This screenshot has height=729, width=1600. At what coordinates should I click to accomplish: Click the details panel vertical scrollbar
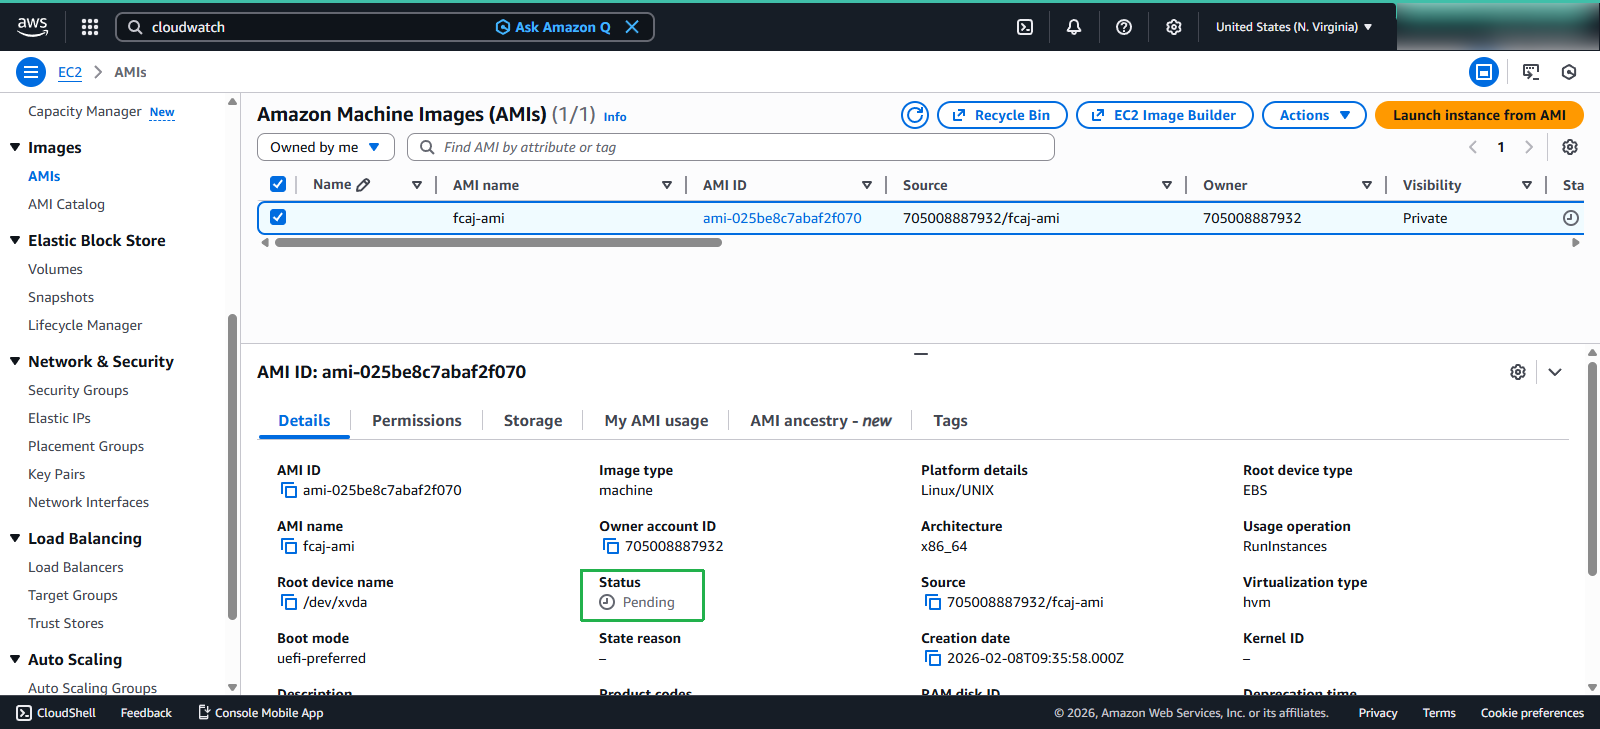click(1592, 469)
